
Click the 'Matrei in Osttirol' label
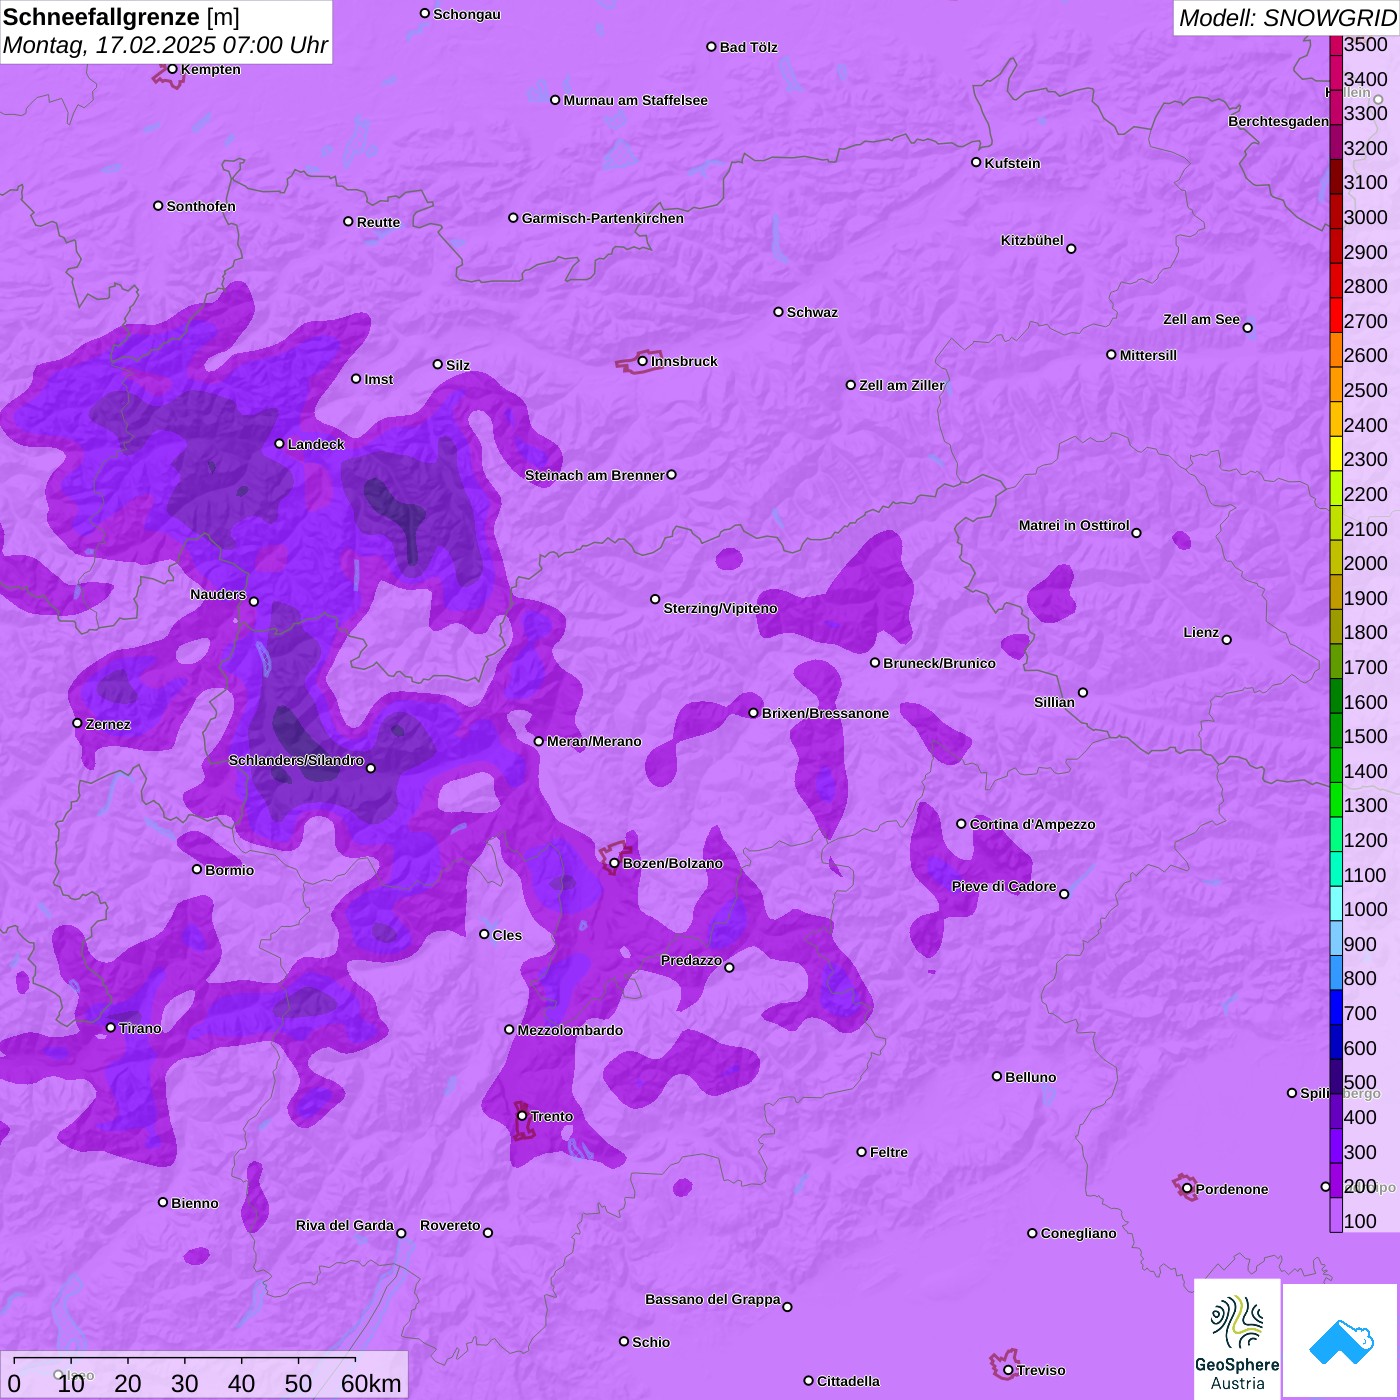[x=1074, y=525]
